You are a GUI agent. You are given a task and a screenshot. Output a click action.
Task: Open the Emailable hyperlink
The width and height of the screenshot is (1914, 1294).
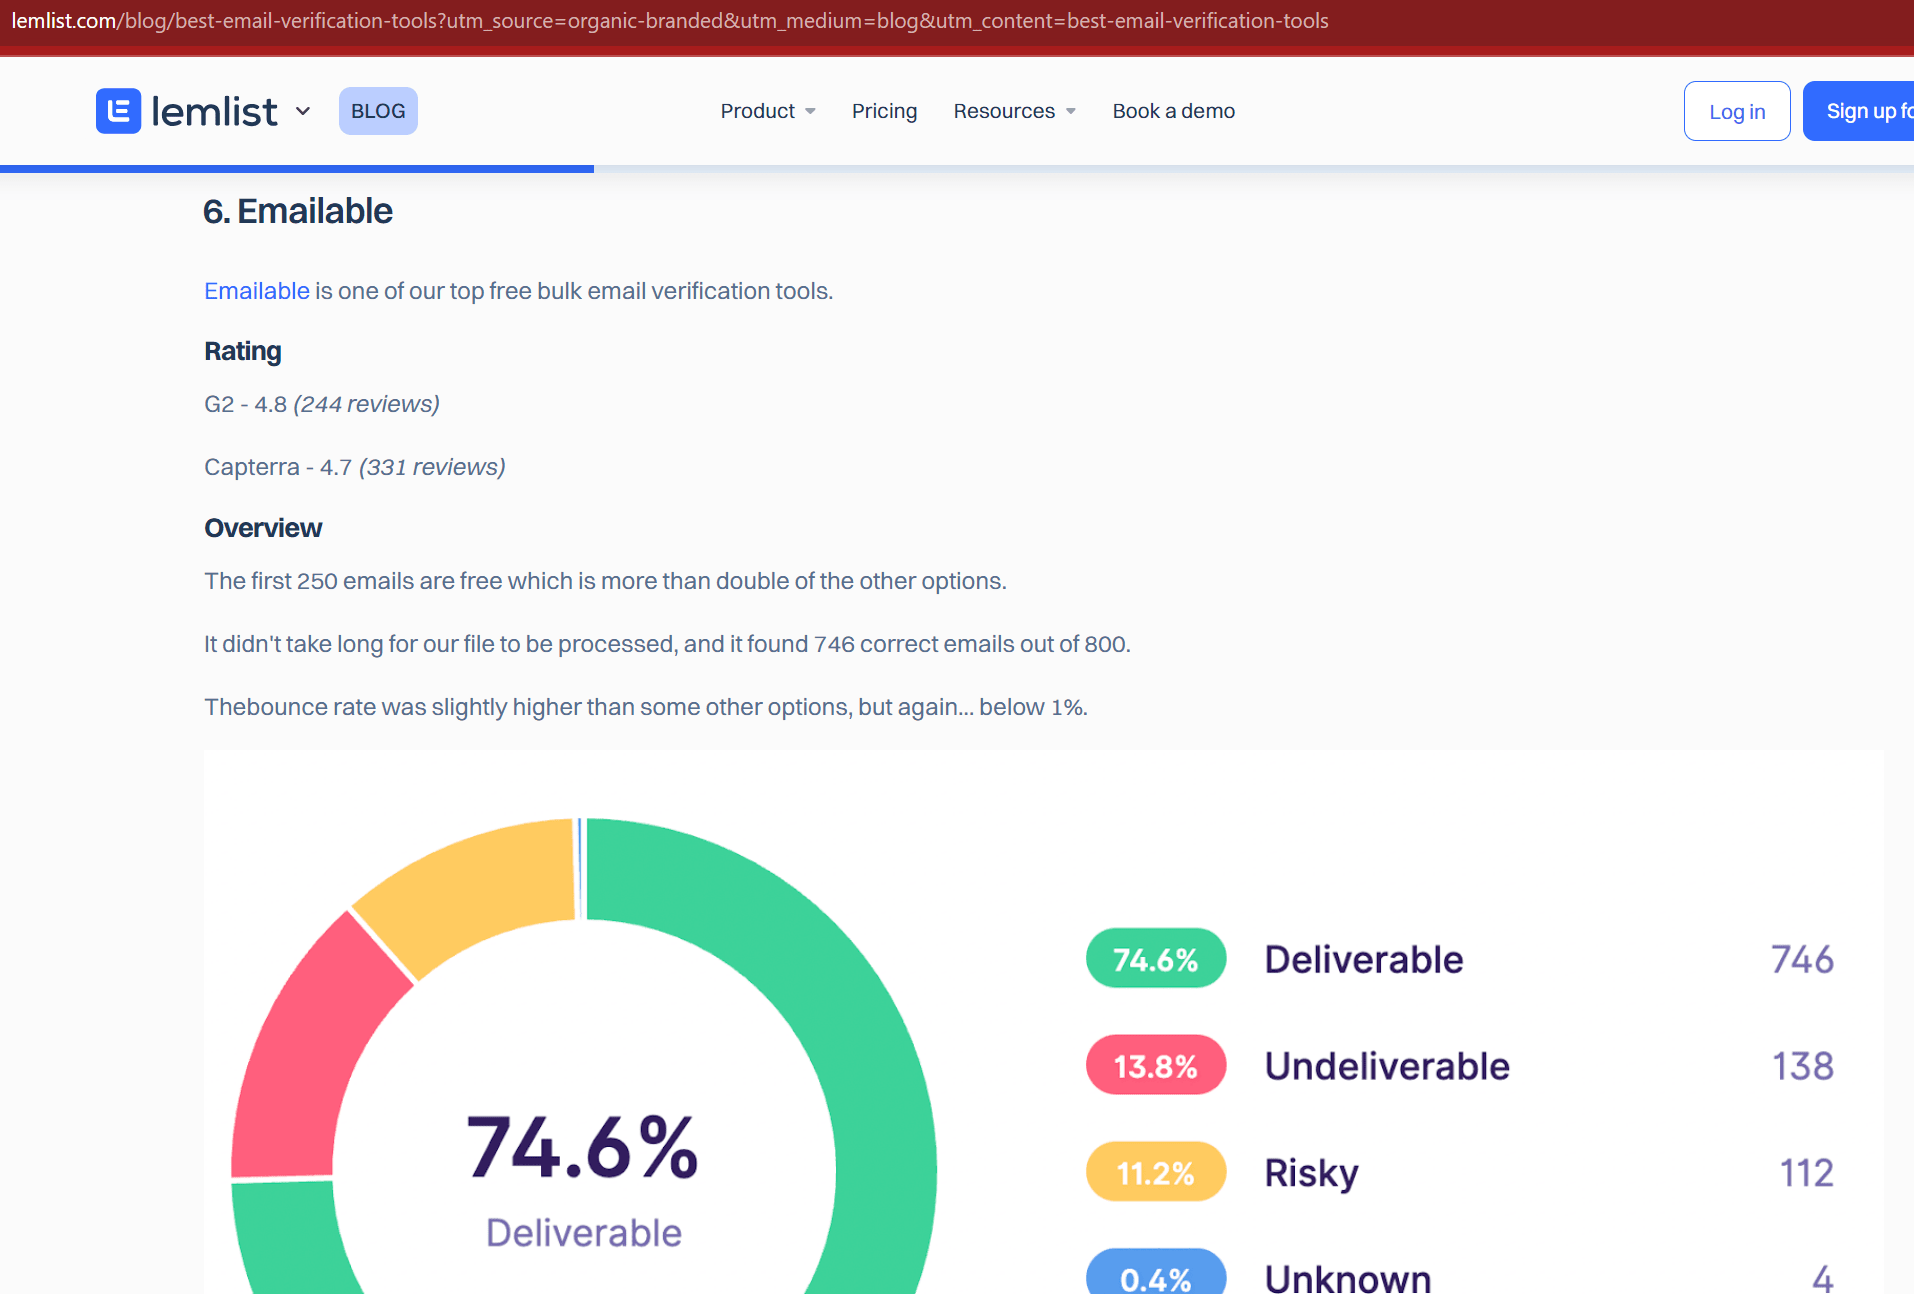(257, 291)
